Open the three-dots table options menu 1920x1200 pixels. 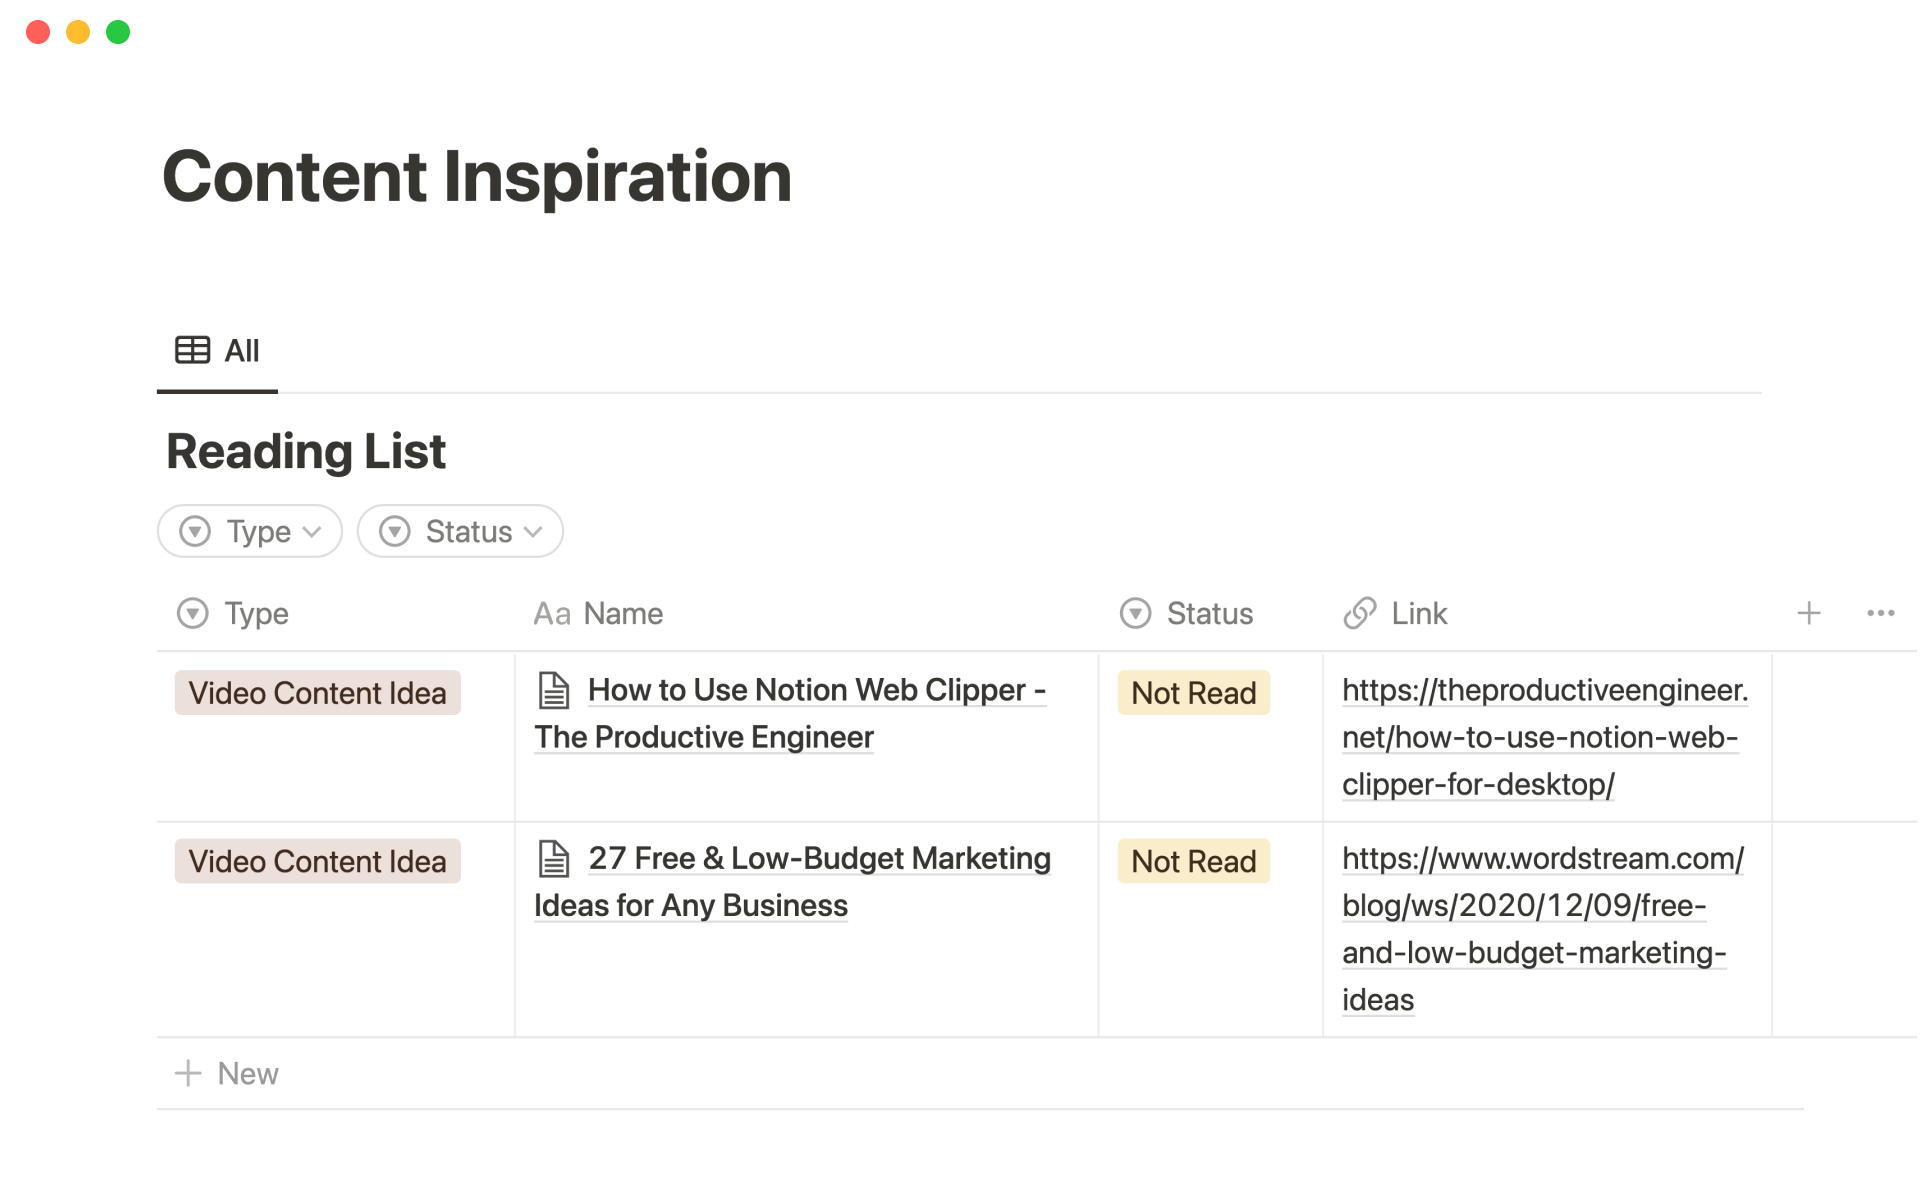click(x=1880, y=613)
